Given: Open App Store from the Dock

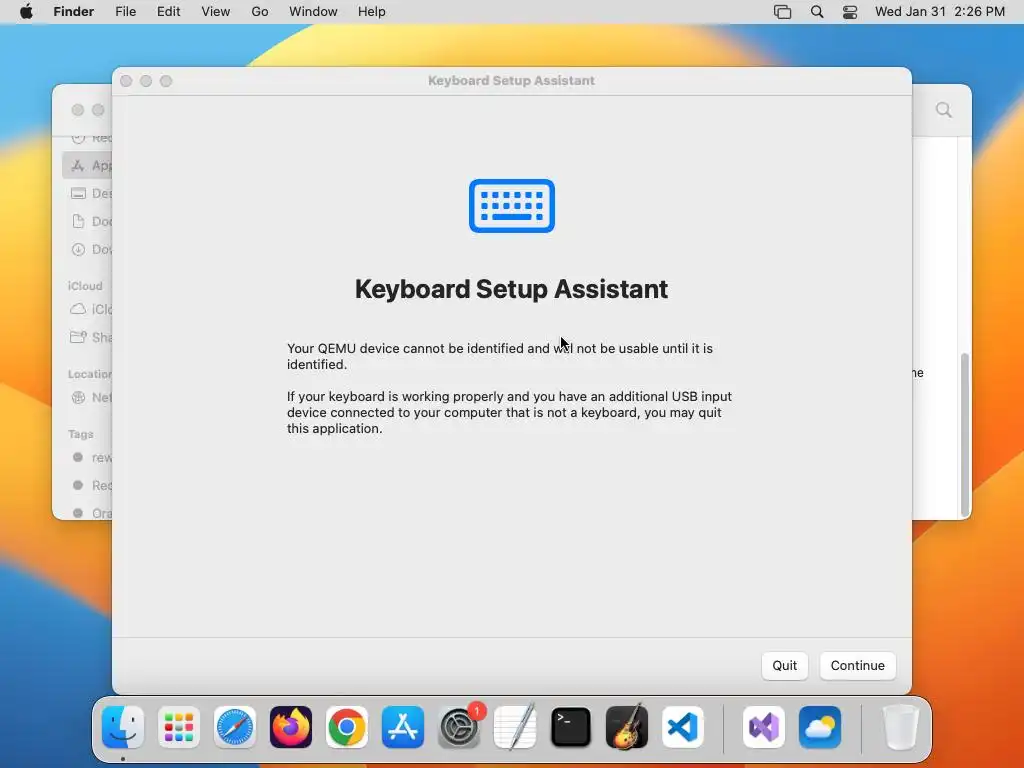Looking at the screenshot, I should [x=403, y=727].
